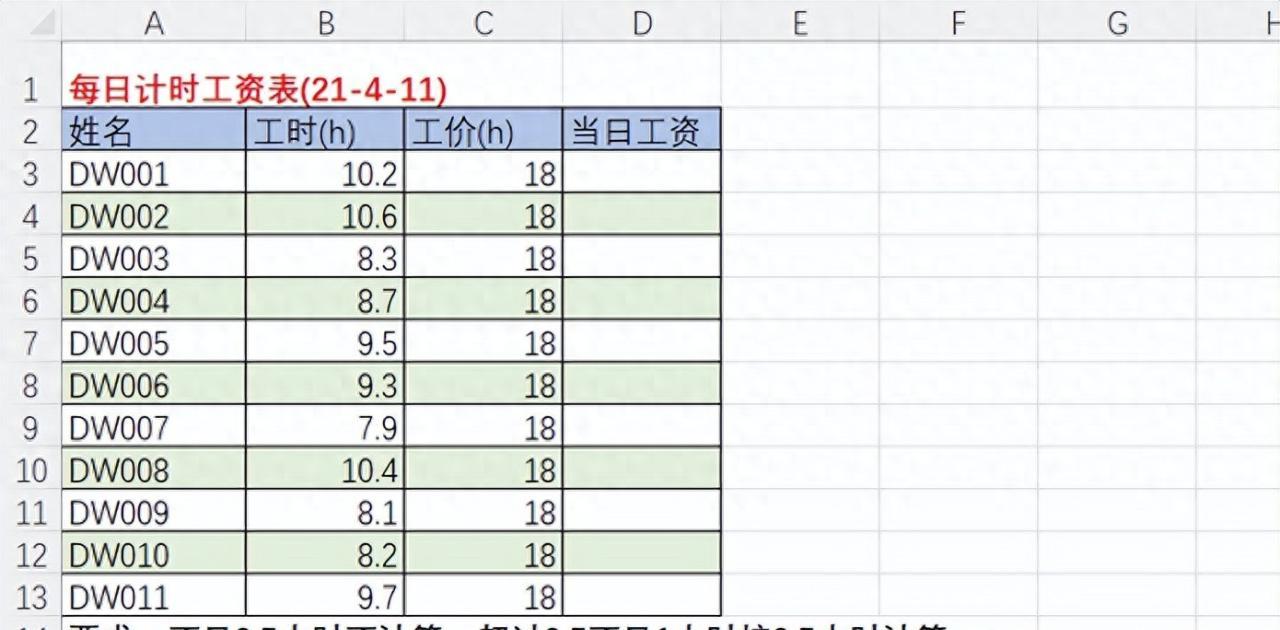Click the empty 当日工资 cell for DW011

tap(642, 596)
